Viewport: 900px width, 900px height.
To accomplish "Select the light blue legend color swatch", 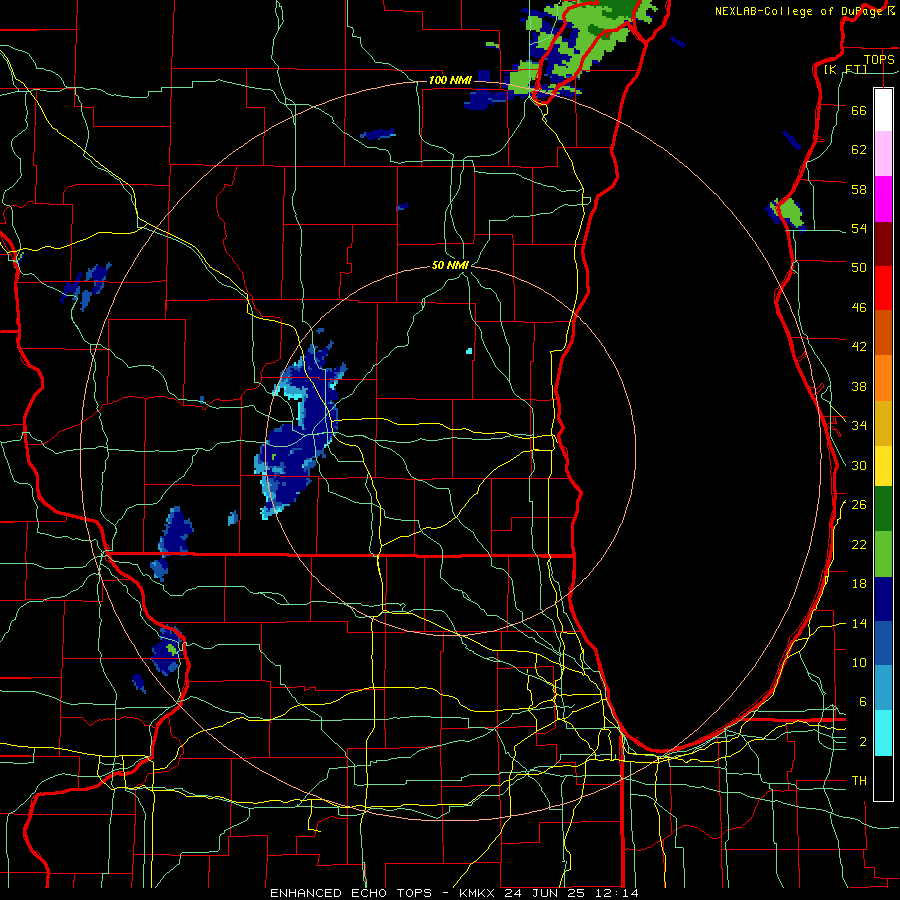I will (883, 688).
